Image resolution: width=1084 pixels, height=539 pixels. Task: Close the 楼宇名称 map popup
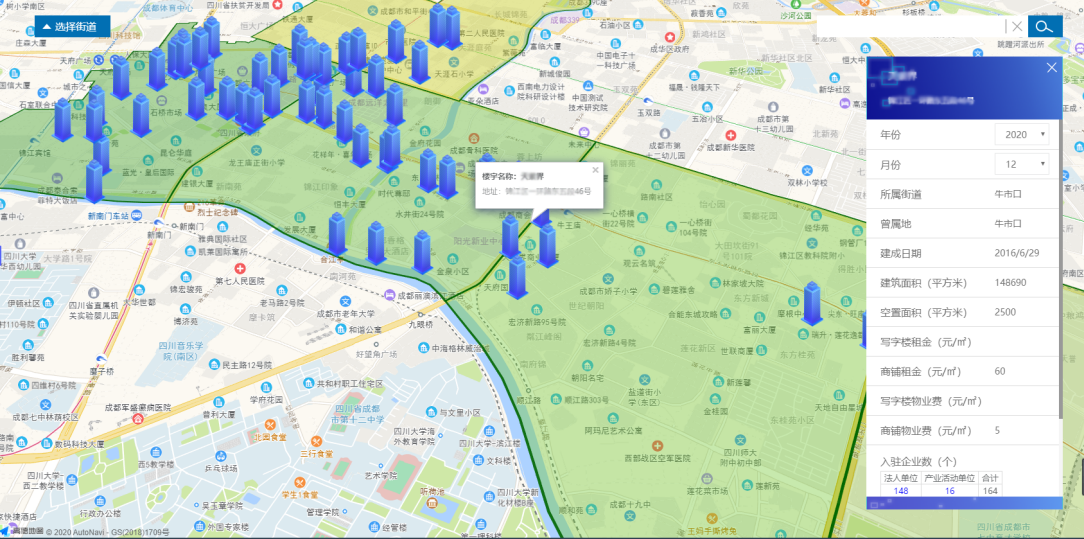tap(595, 170)
